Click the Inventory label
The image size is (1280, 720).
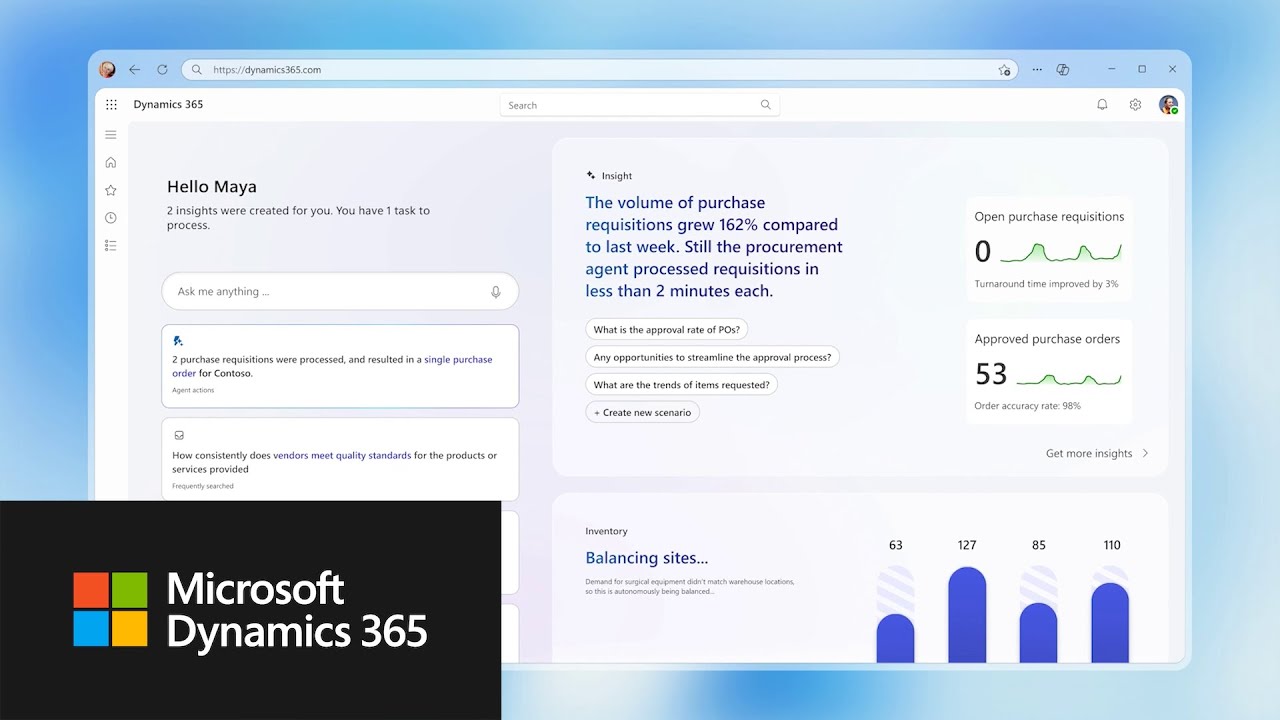tap(606, 531)
